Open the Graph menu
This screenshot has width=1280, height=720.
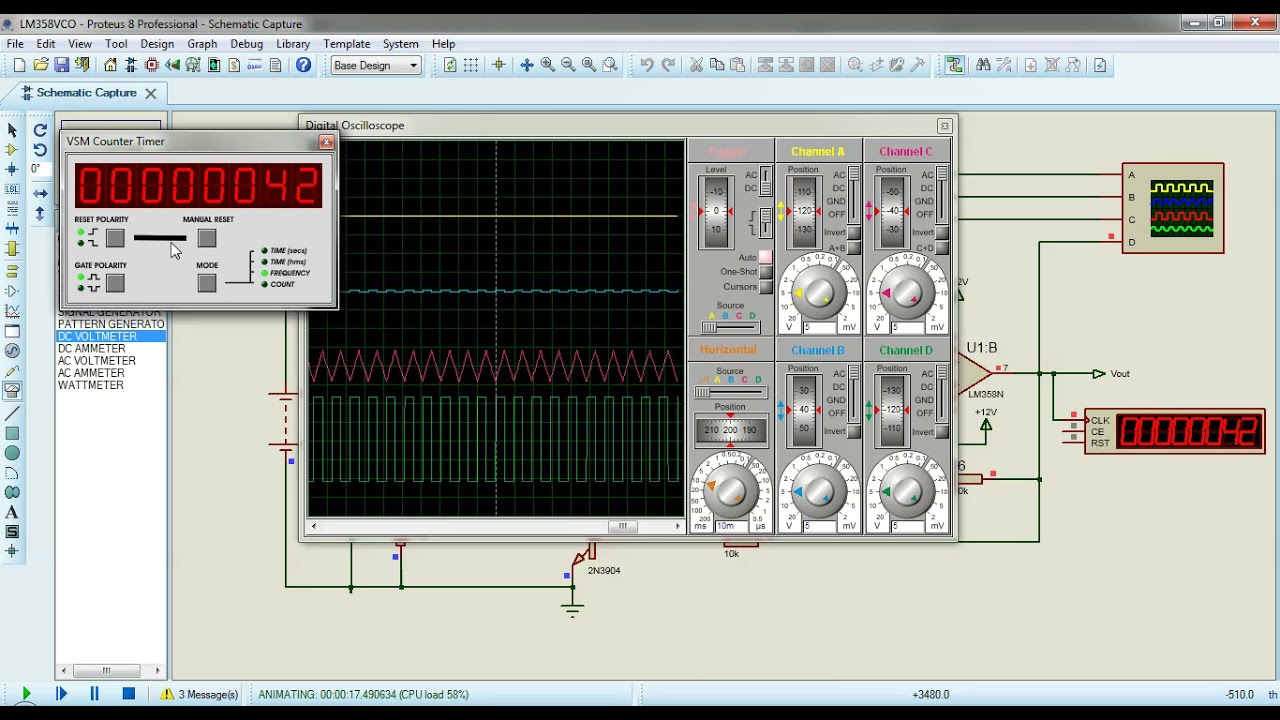202,44
